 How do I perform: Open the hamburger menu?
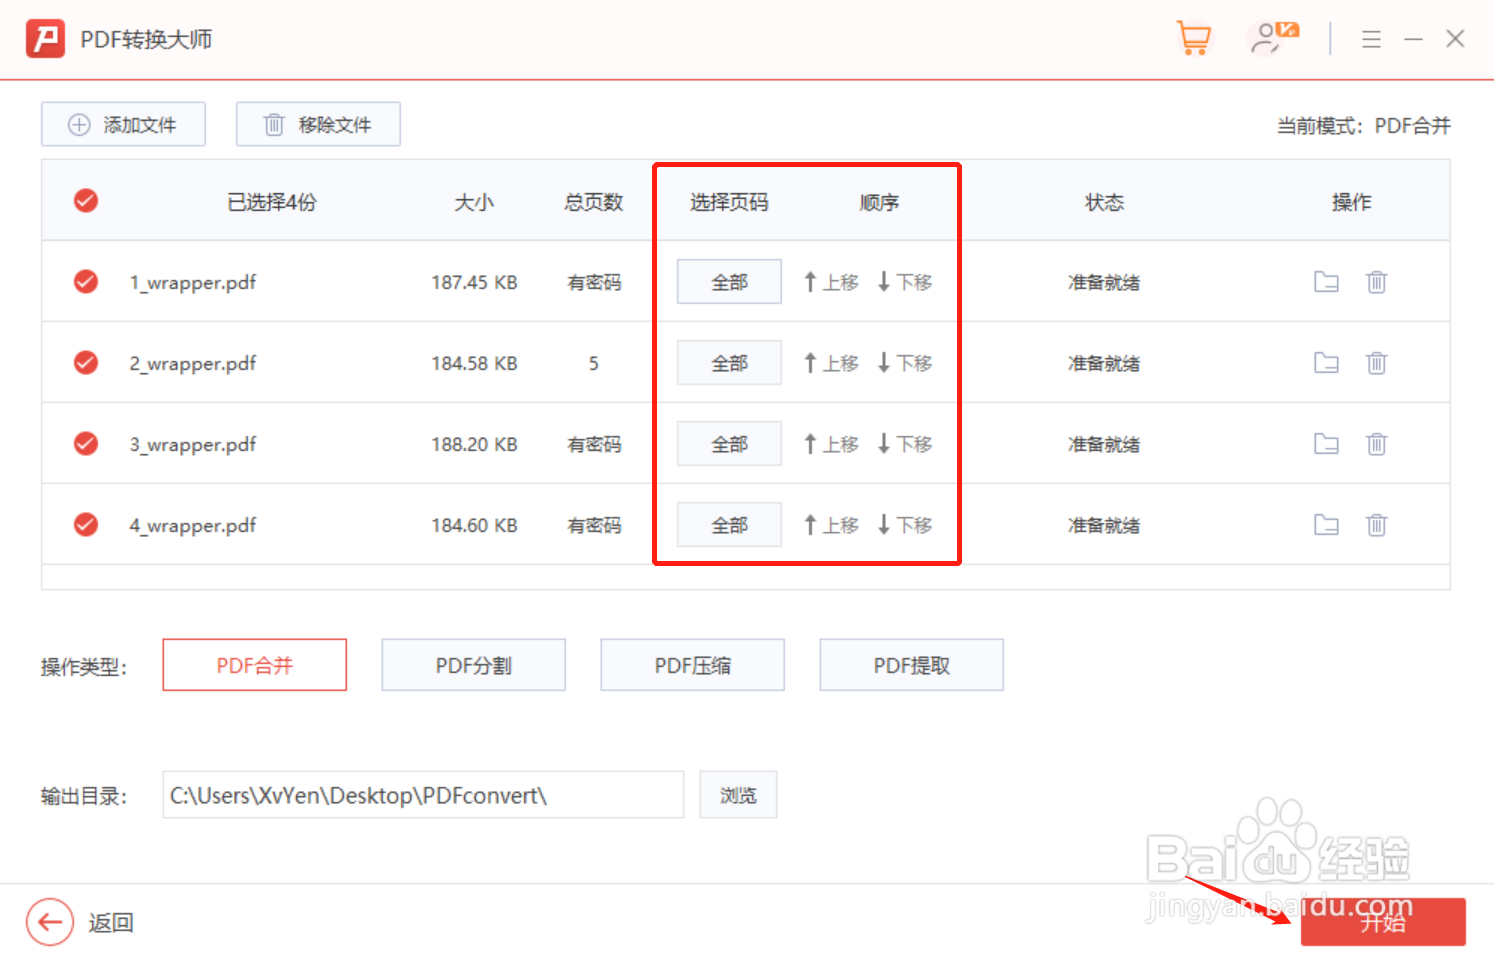pyautogui.click(x=1371, y=38)
